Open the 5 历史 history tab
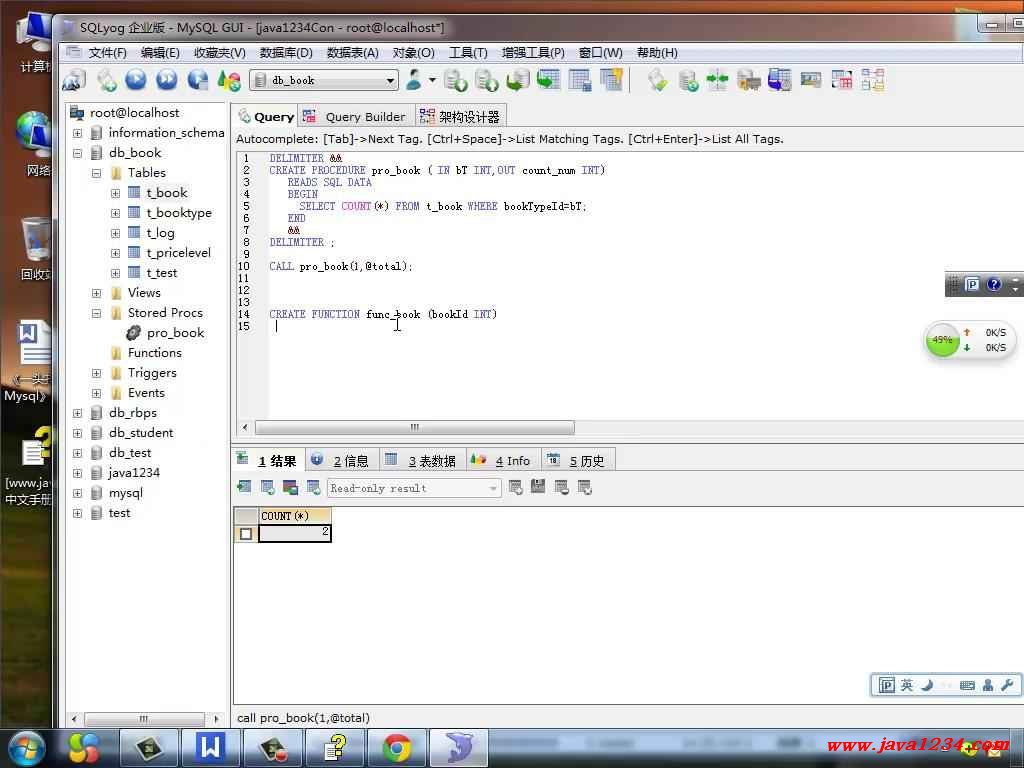The width and height of the screenshot is (1024, 768). 578,461
